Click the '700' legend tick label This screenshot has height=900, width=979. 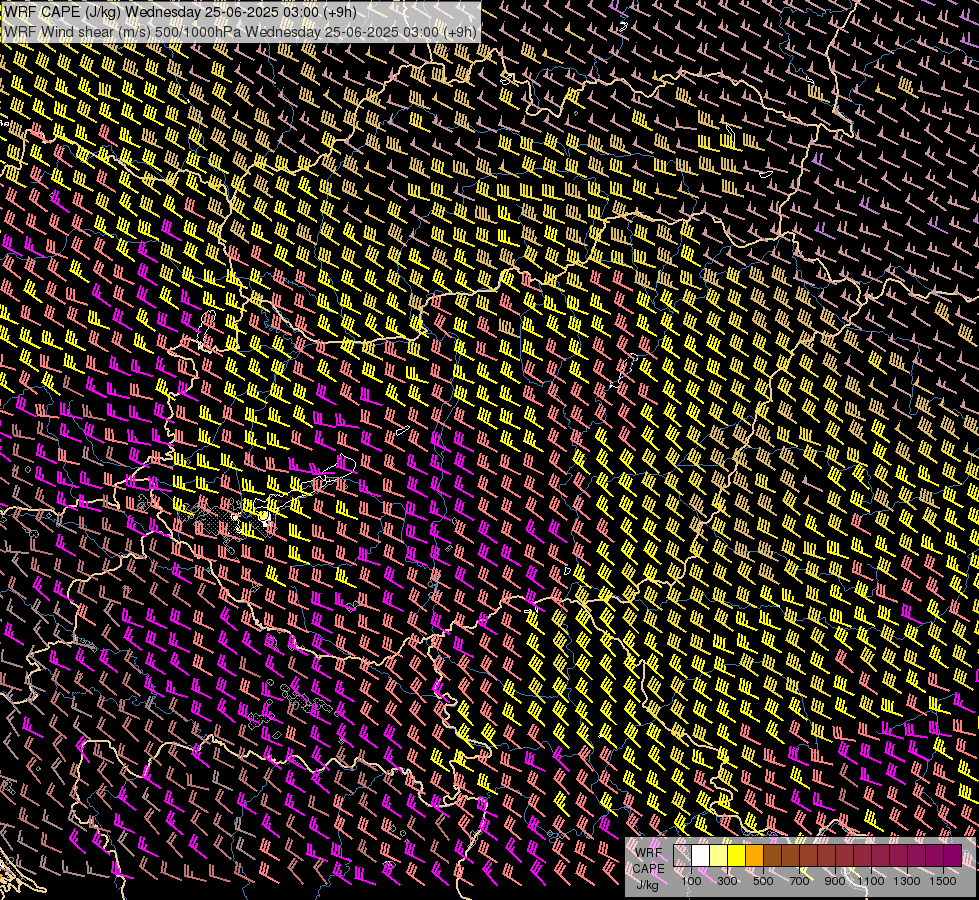(x=799, y=881)
